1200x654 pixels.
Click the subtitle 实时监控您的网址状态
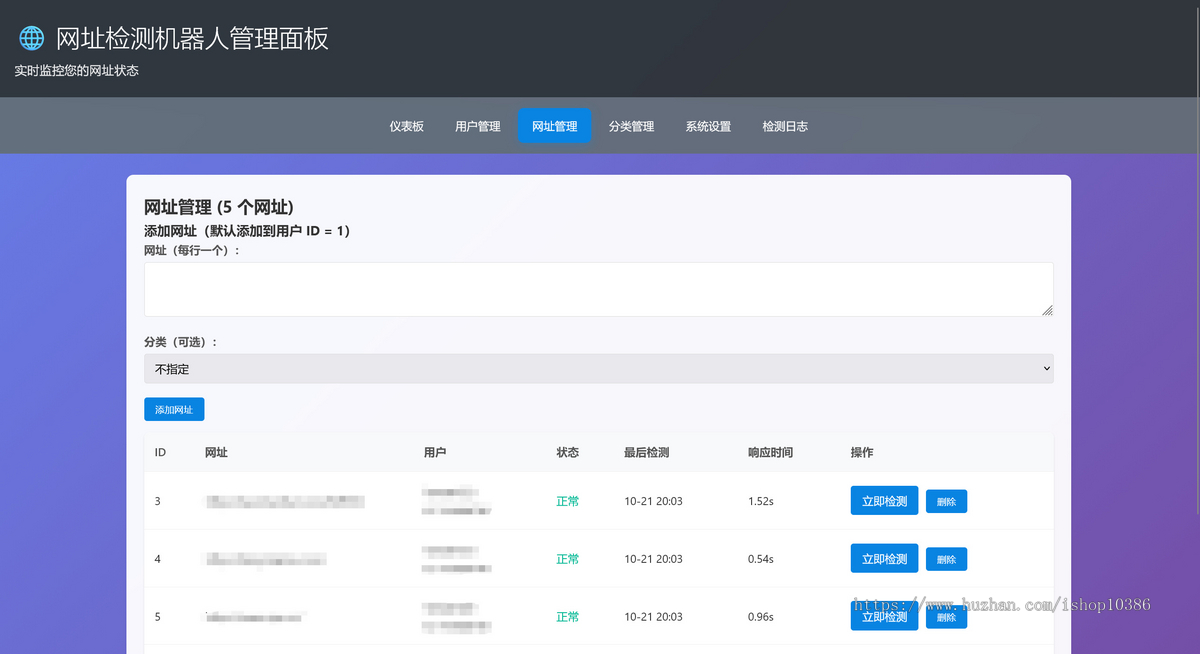(76, 71)
